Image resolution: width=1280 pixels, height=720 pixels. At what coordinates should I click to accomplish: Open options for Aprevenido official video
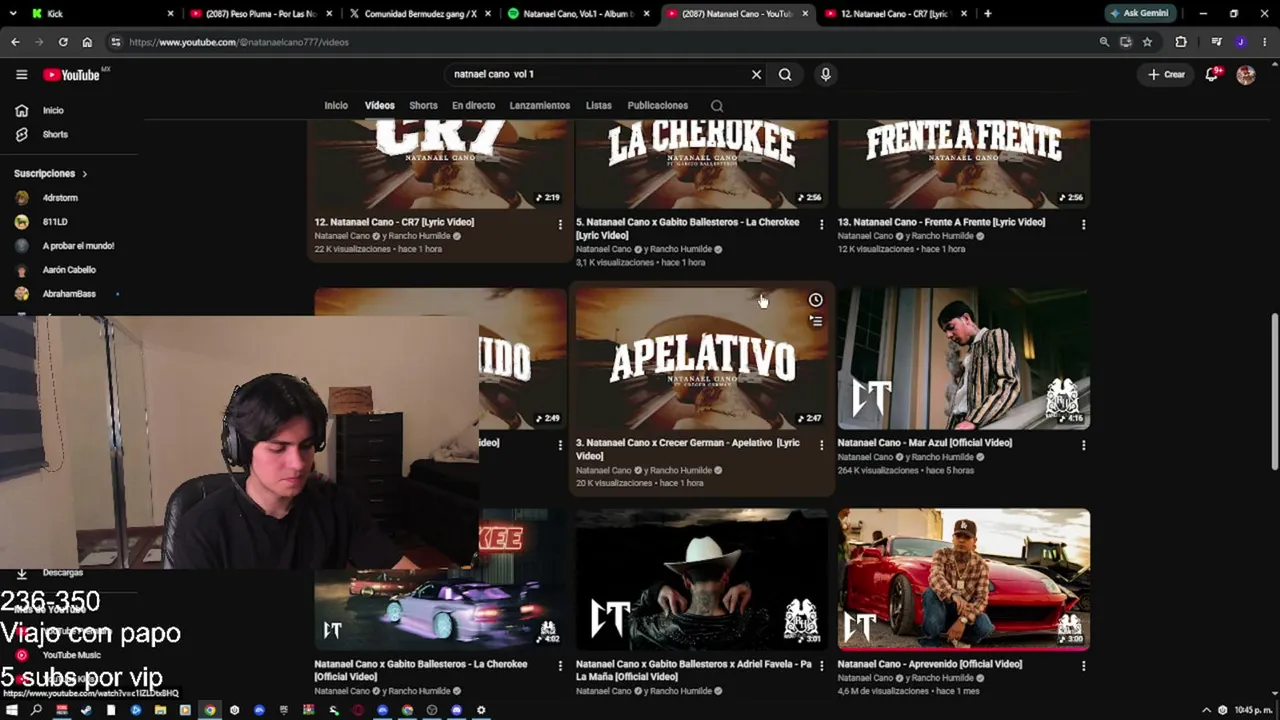(x=1083, y=666)
